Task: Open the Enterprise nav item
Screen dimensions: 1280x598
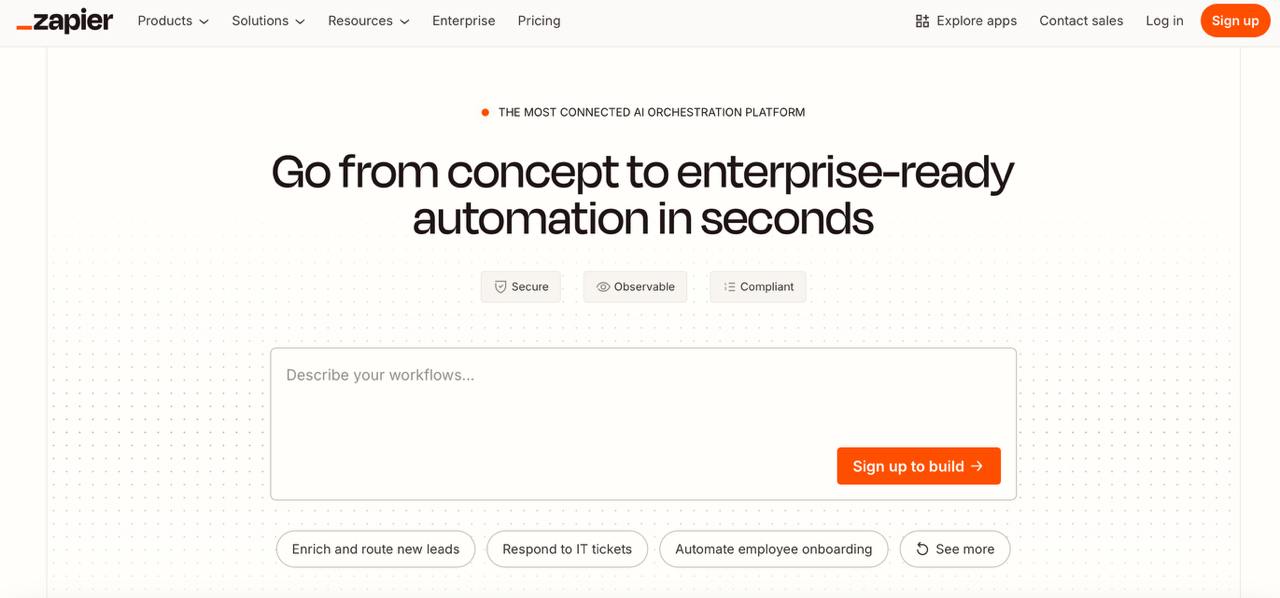Action: (464, 21)
